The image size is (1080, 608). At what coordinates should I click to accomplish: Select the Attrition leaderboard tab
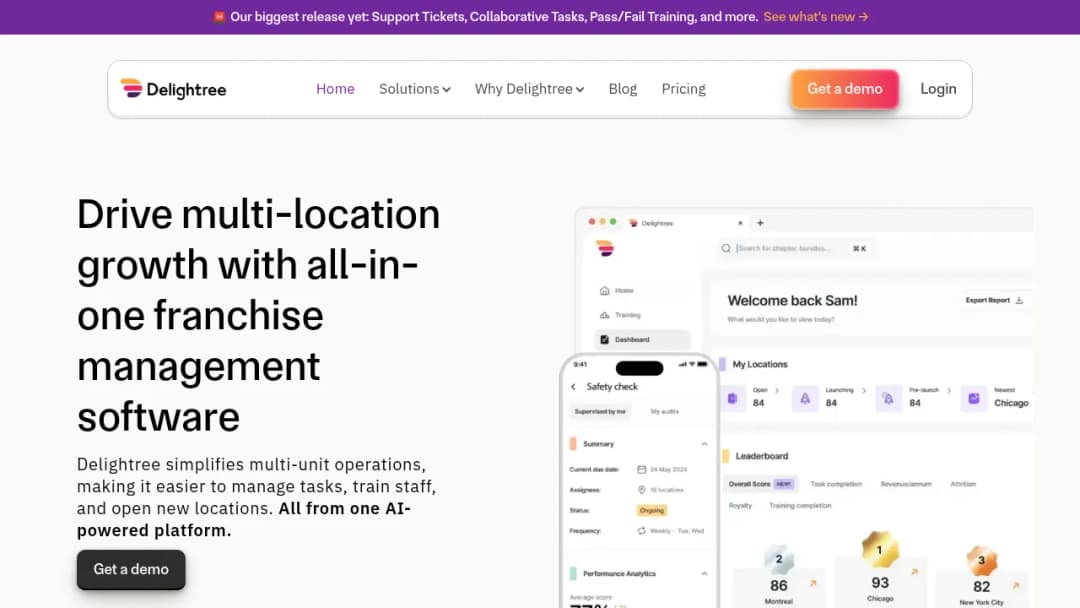[x=963, y=484]
